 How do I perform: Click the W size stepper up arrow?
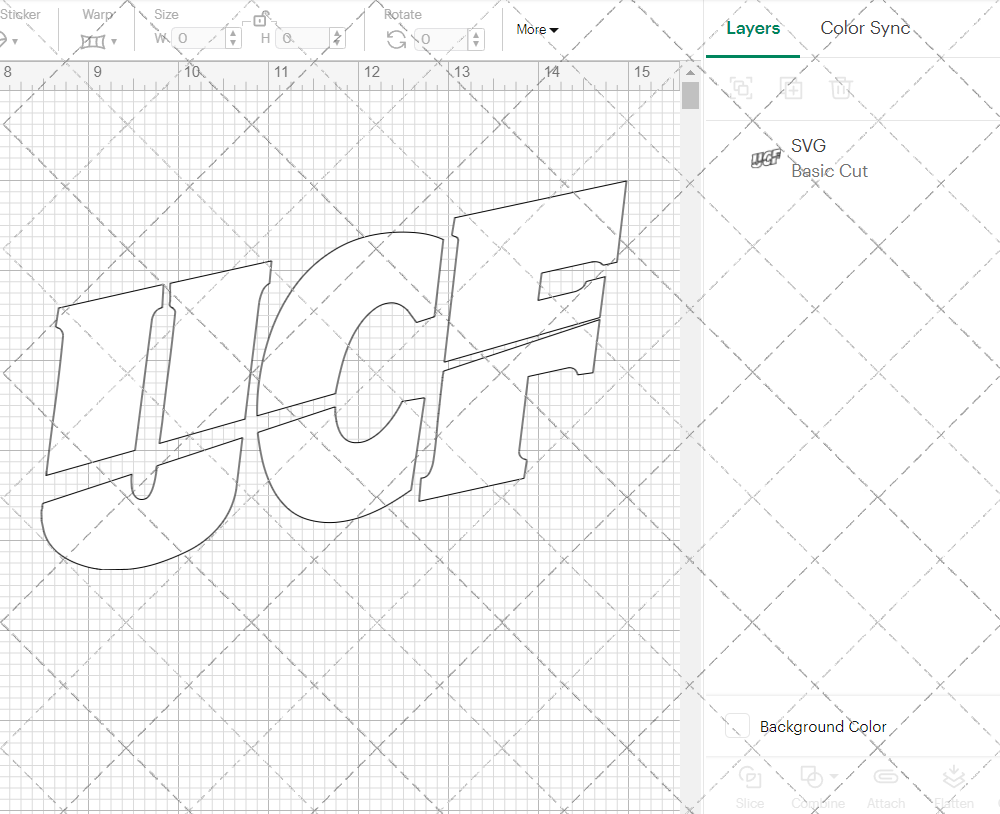point(232,33)
